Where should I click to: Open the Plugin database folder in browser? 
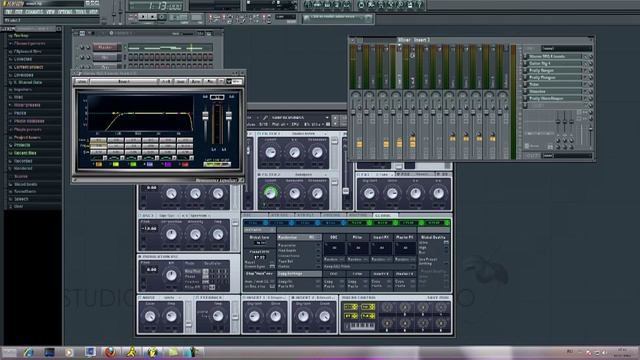coord(29,121)
